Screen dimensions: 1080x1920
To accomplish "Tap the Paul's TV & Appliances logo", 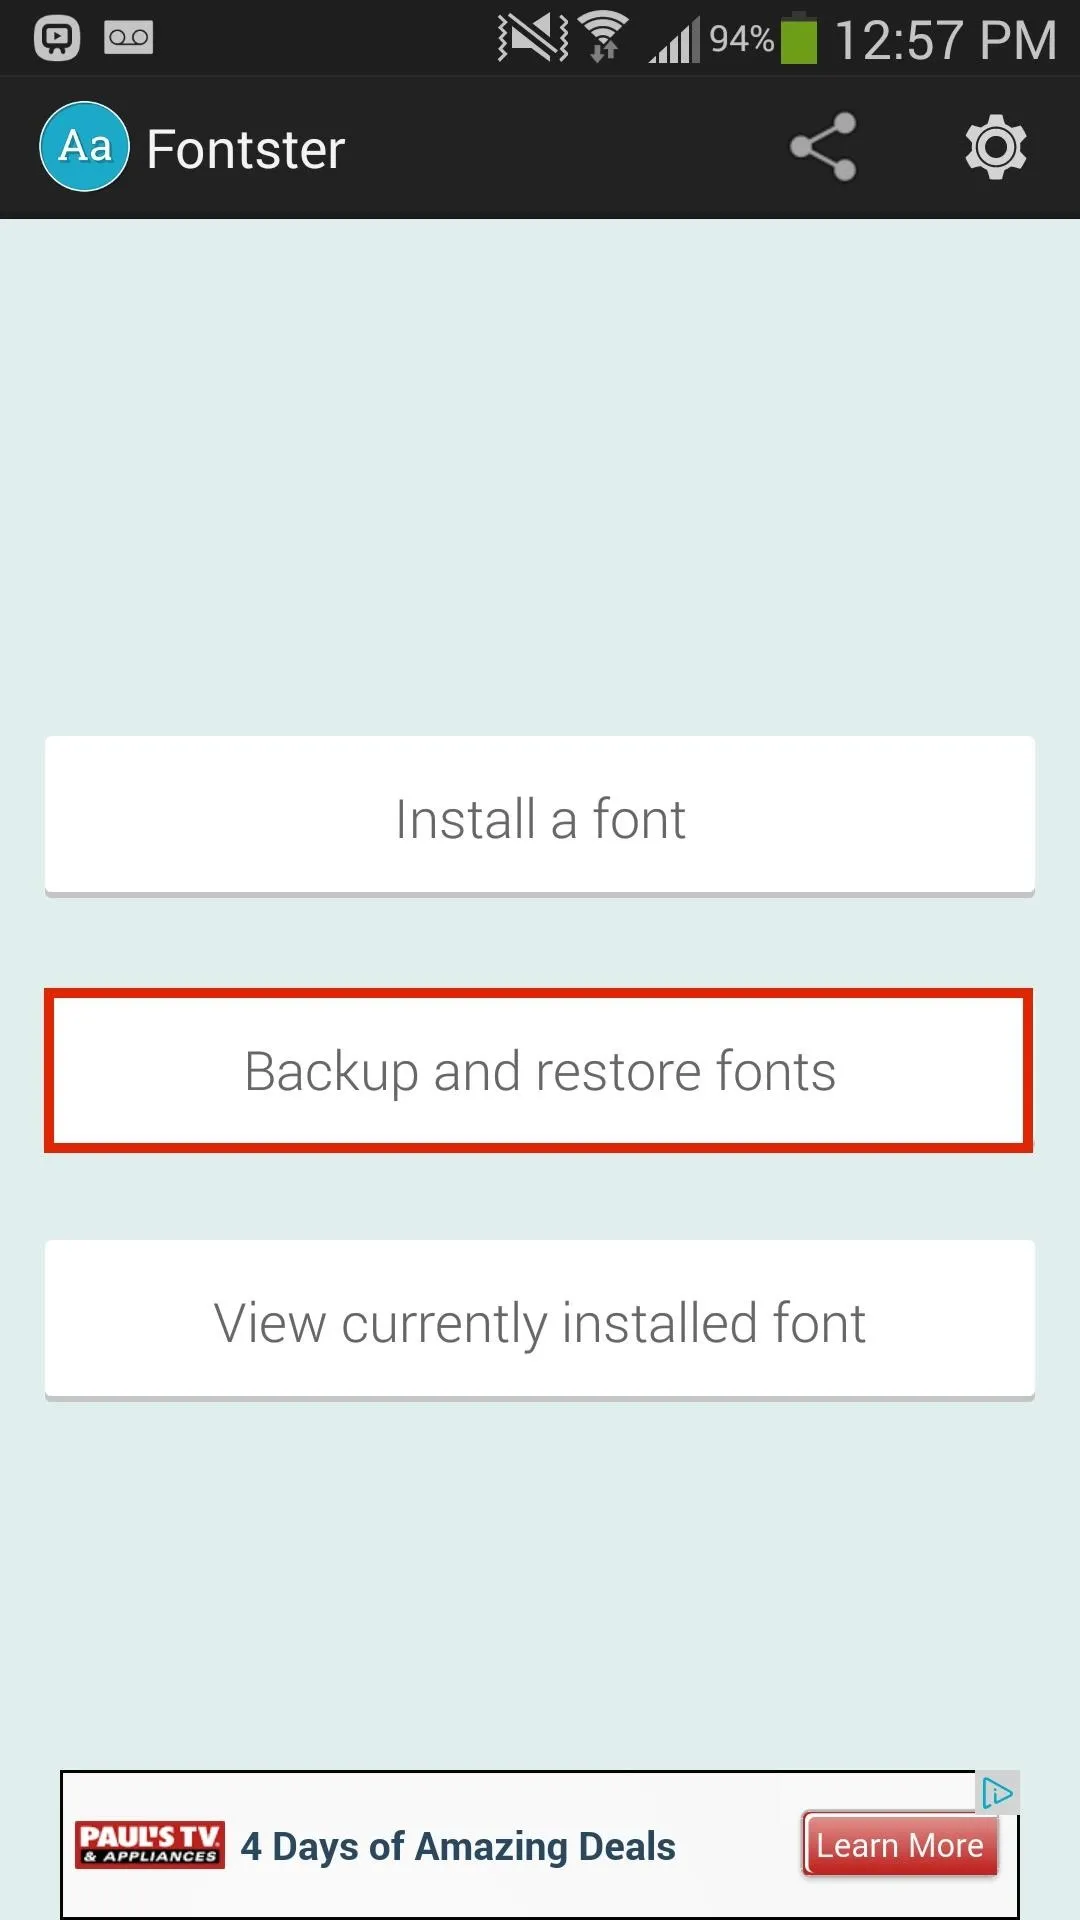I will (150, 1844).
